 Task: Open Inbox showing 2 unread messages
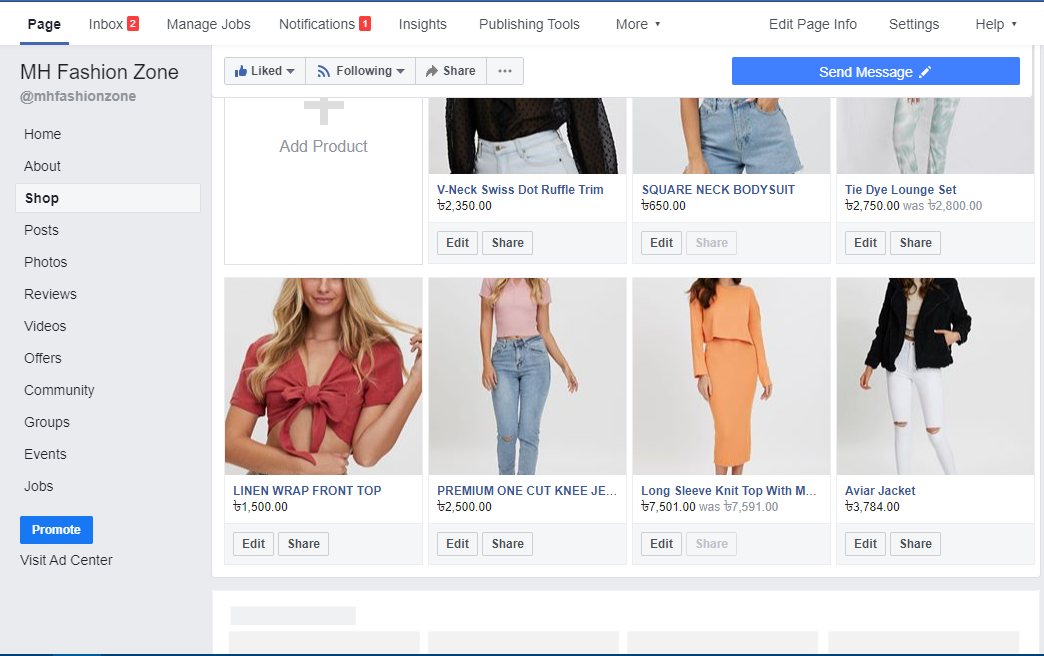coord(113,24)
